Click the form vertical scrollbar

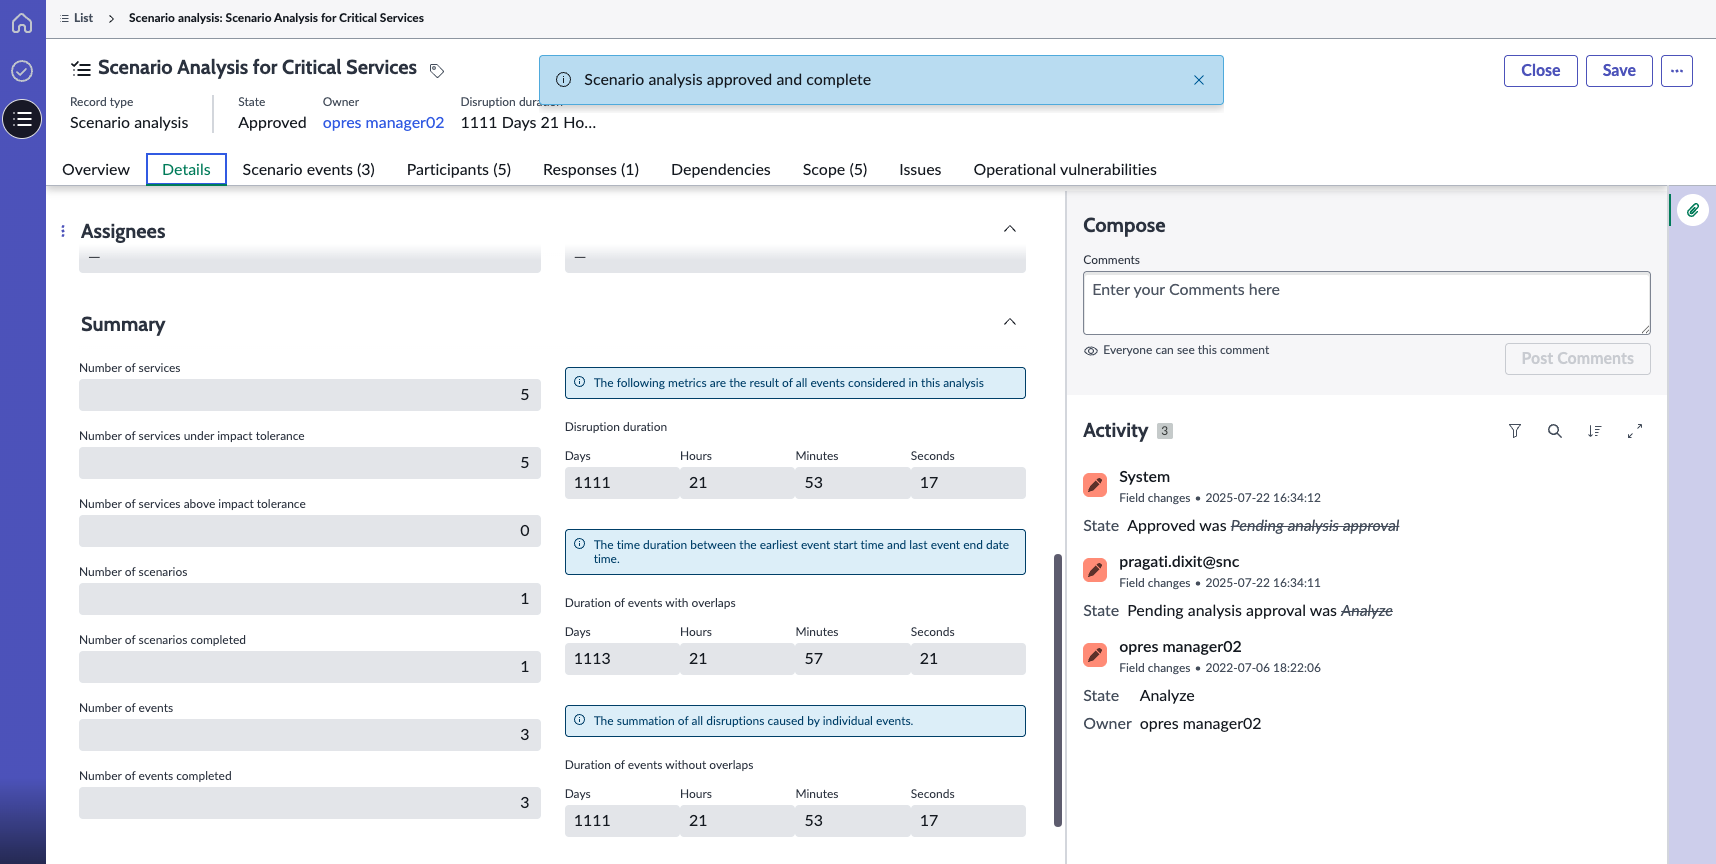pyautogui.click(x=1058, y=690)
